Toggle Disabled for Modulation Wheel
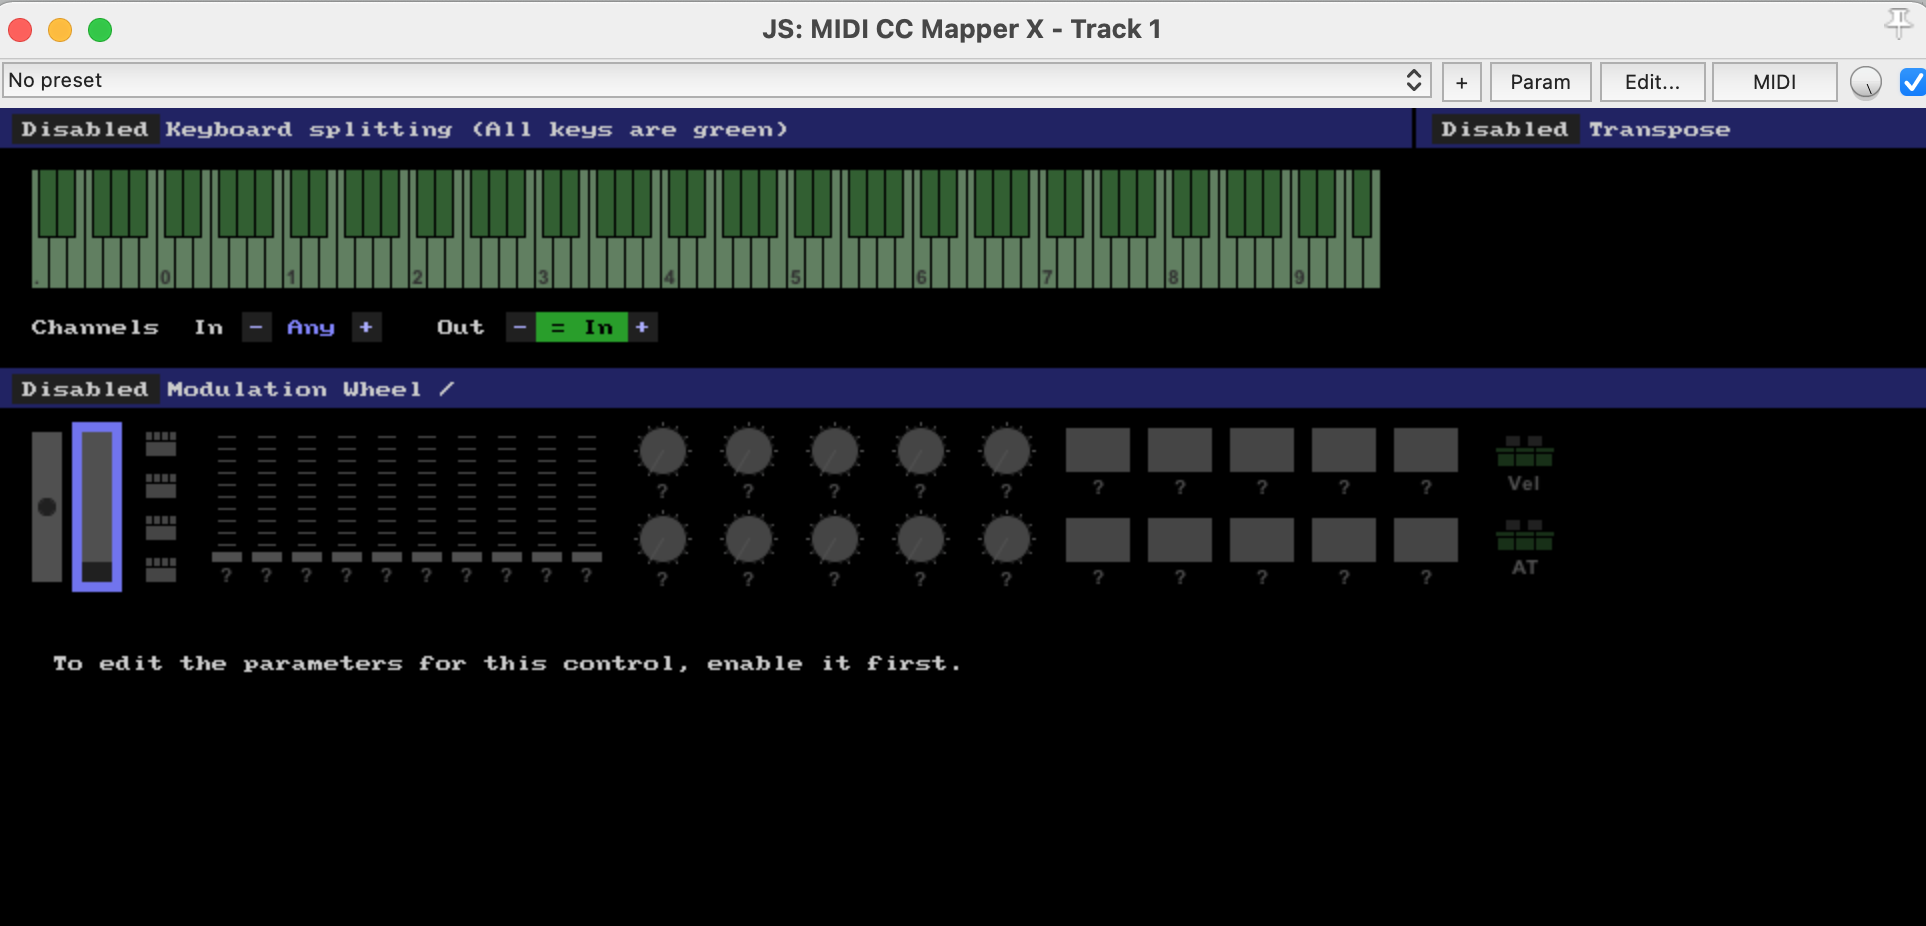Image resolution: width=1926 pixels, height=926 pixels. pos(85,389)
